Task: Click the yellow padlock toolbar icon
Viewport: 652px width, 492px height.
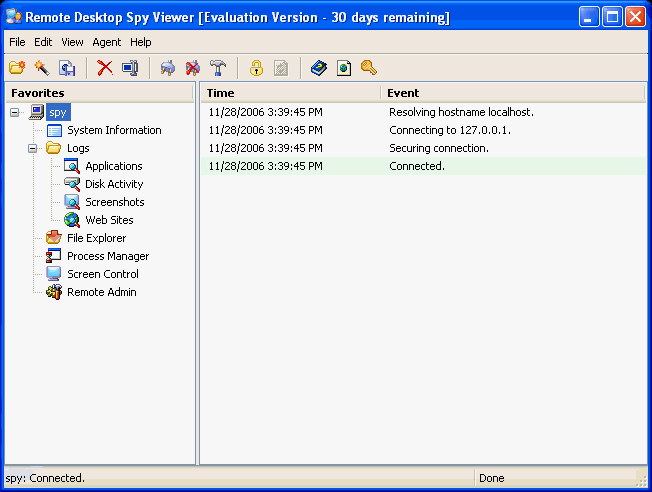Action: click(x=256, y=68)
